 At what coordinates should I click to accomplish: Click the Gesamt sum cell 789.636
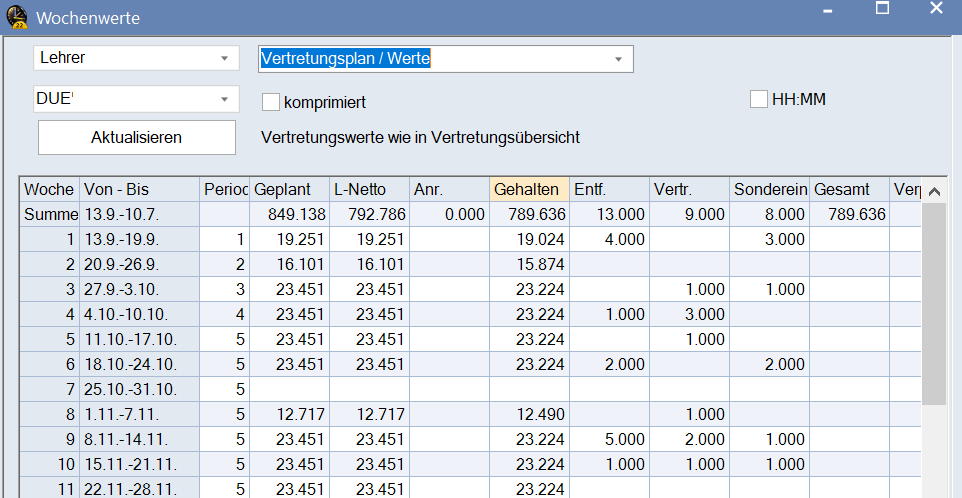(x=849, y=214)
